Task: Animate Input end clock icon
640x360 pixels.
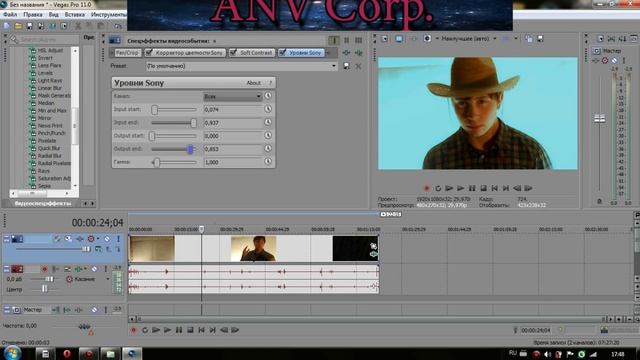Action: [x=268, y=122]
